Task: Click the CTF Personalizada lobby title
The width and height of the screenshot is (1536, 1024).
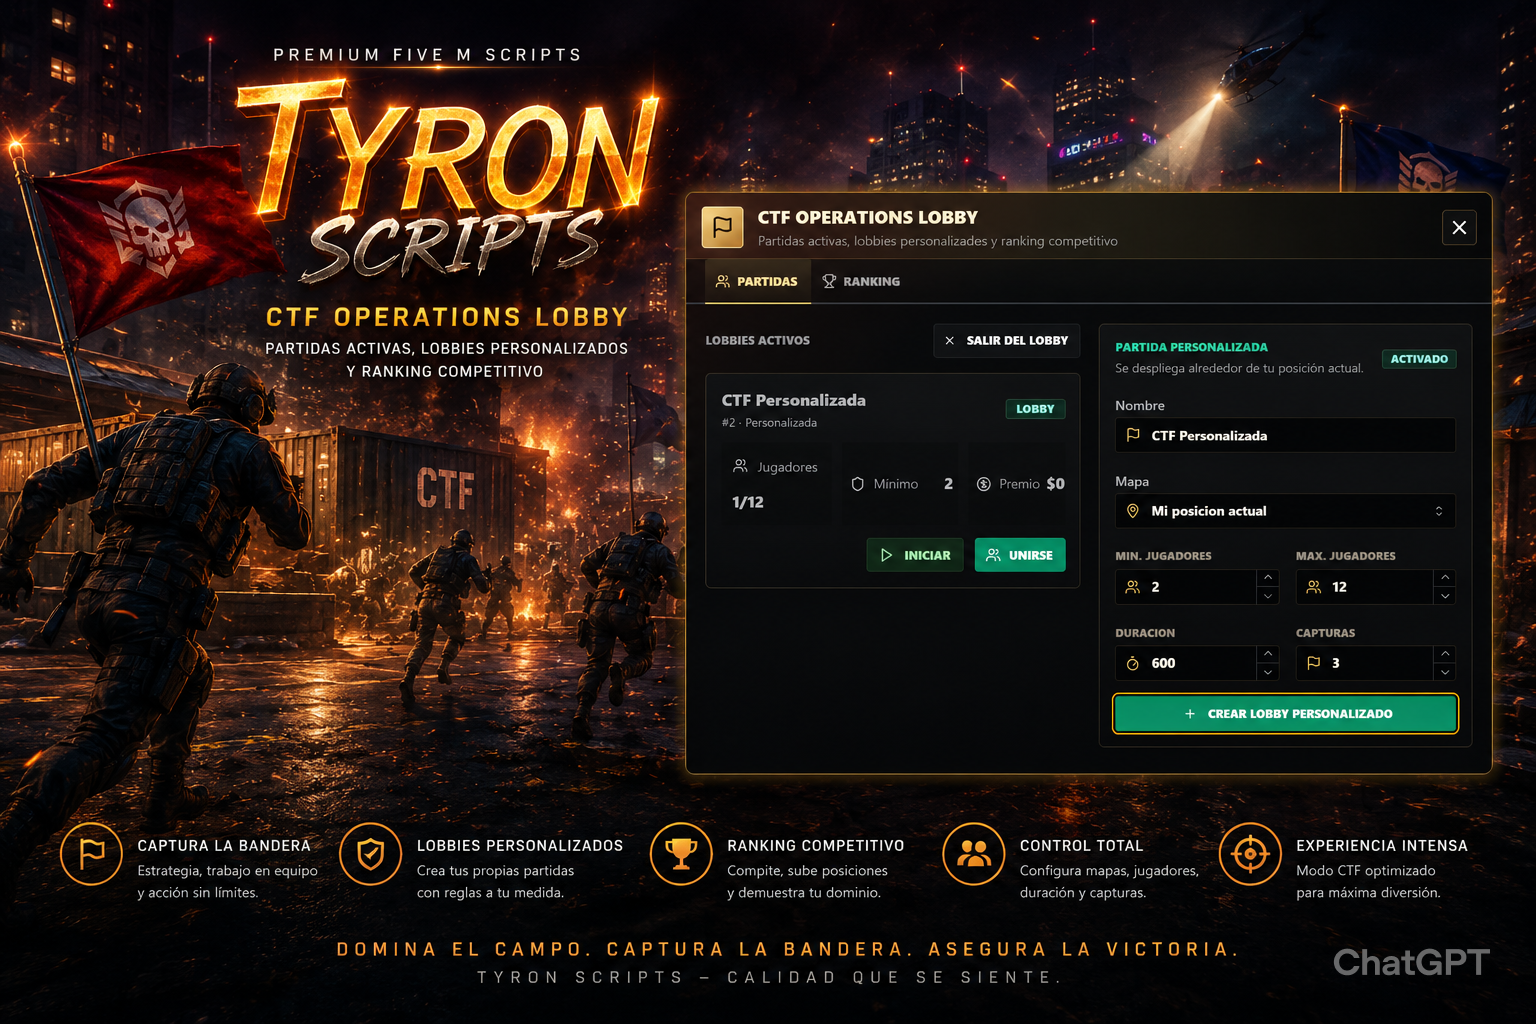Action: click(x=794, y=400)
